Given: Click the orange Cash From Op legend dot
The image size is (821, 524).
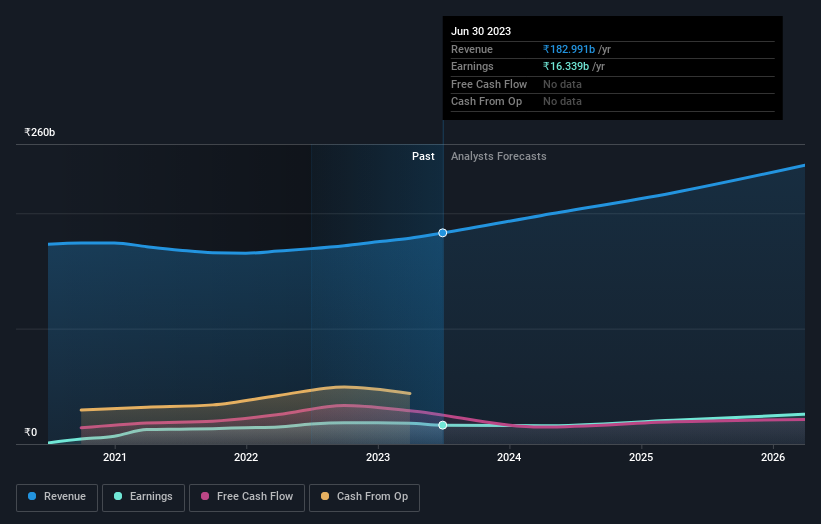Looking at the screenshot, I should [325, 496].
